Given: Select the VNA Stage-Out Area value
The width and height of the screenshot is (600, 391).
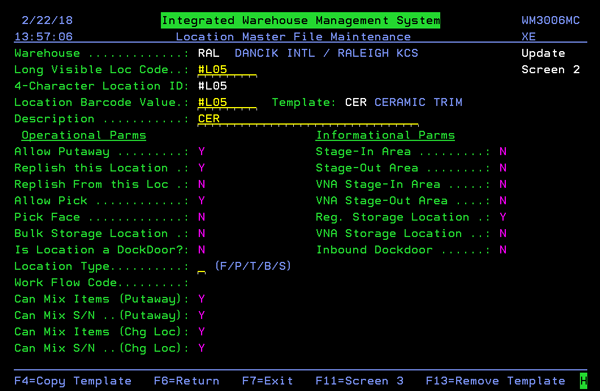Looking at the screenshot, I should coord(503,201).
